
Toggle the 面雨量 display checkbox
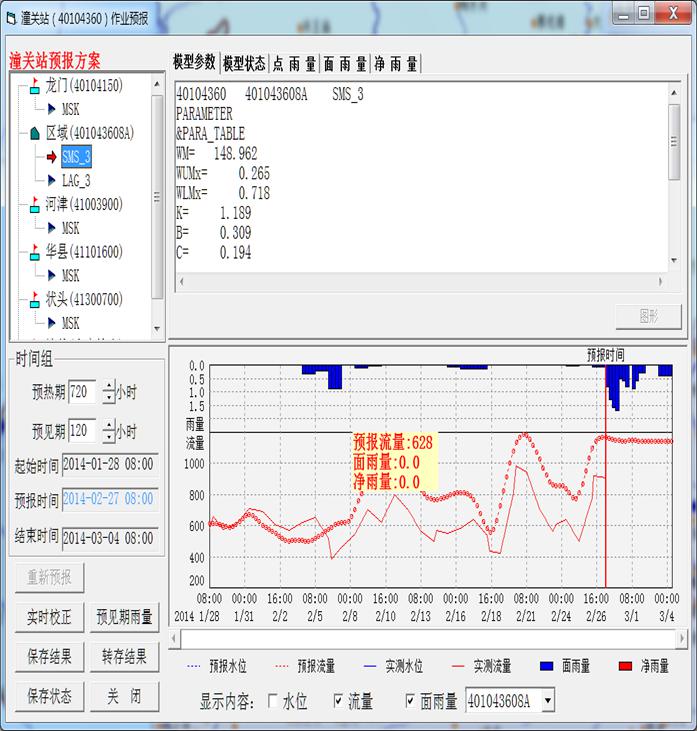click(x=410, y=700)
